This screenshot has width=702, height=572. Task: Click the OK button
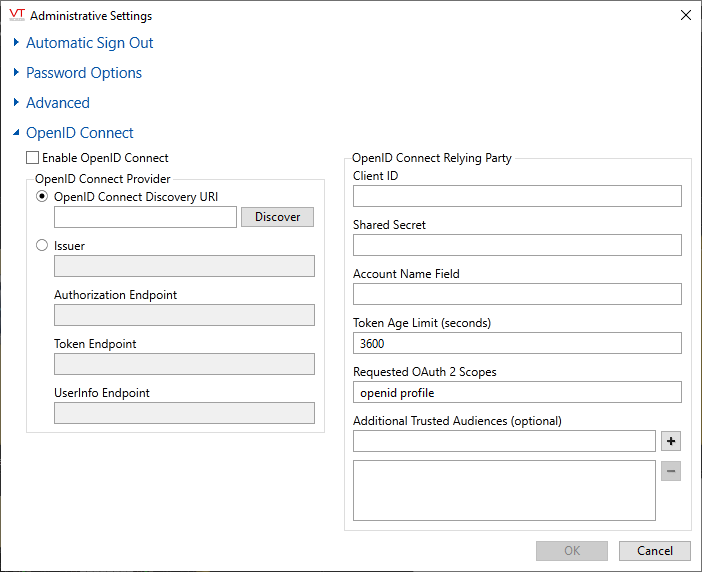[x=571, y=551]
